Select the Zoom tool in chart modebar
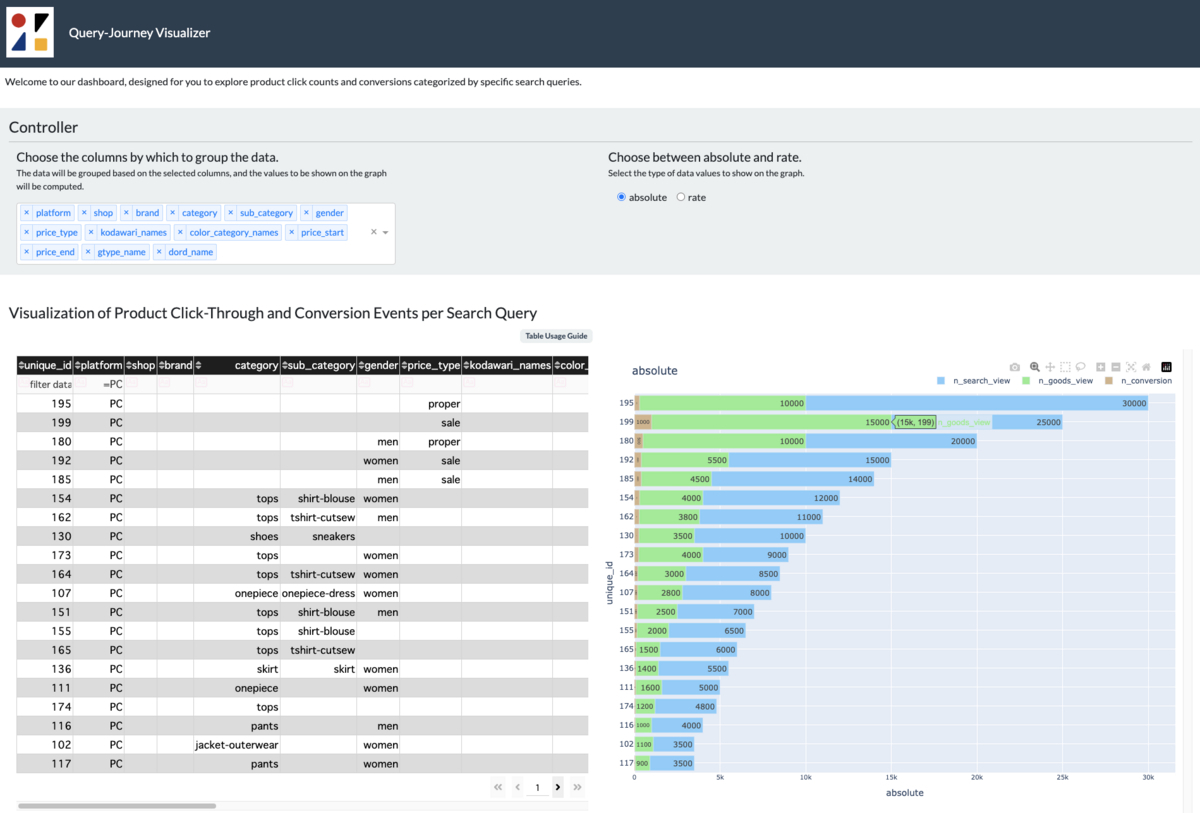 (1035, 367)
